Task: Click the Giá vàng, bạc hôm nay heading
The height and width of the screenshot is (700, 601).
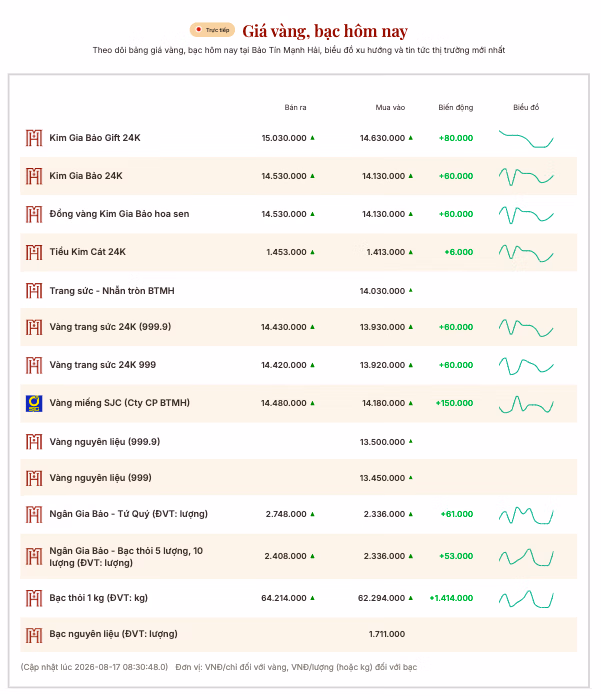Action: [x=325, y=31]
